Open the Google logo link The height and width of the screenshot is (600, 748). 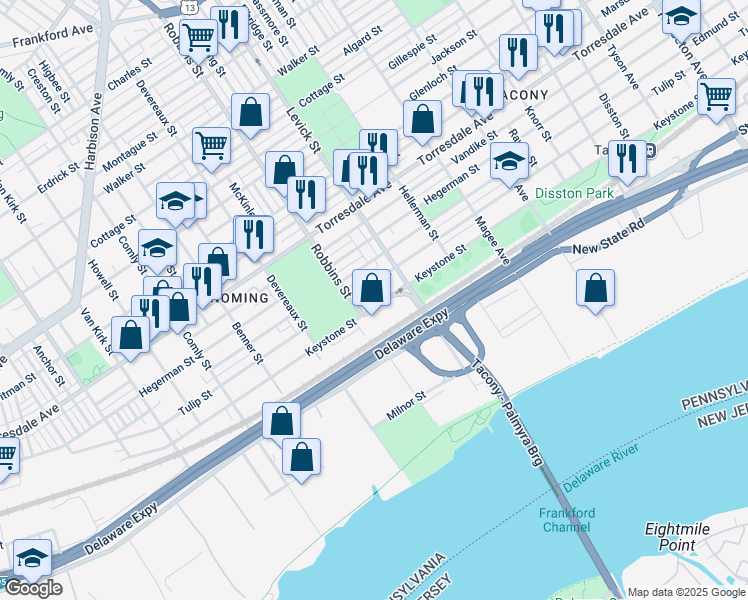32,588
